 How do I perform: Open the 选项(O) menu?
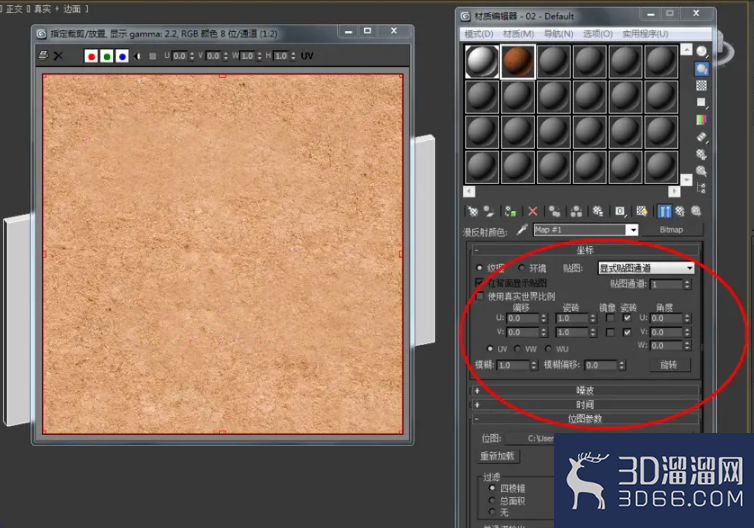[598, 34]
